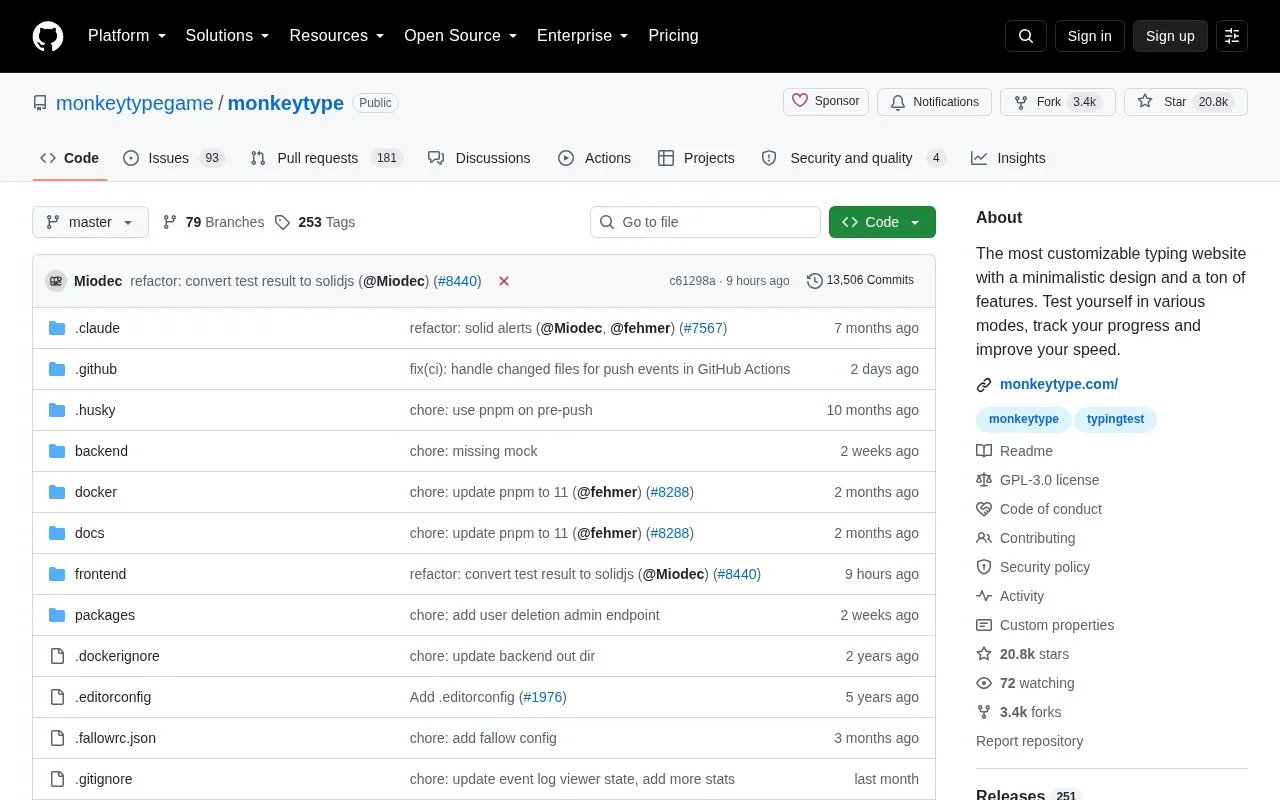The width and height of the screenshot is (1280, 800).
Task: Click the eye icon beside 72 watching
Action: pyautogui.click(x=984, y=683)
